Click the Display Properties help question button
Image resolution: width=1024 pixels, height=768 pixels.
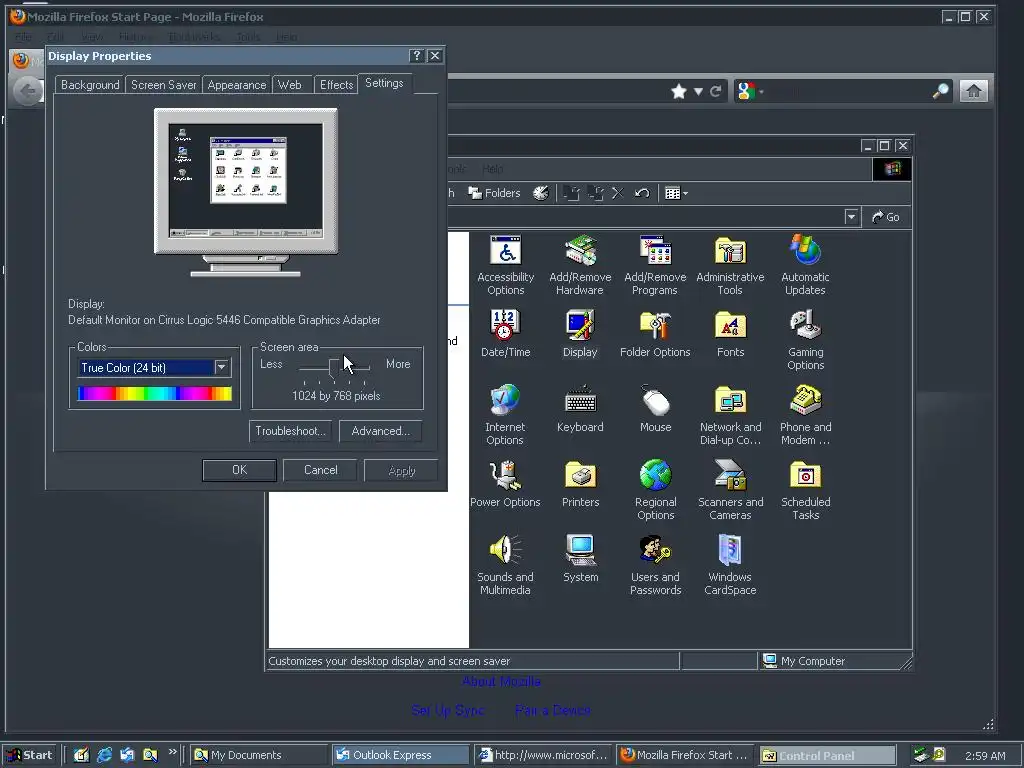click(x=417, y=56)
